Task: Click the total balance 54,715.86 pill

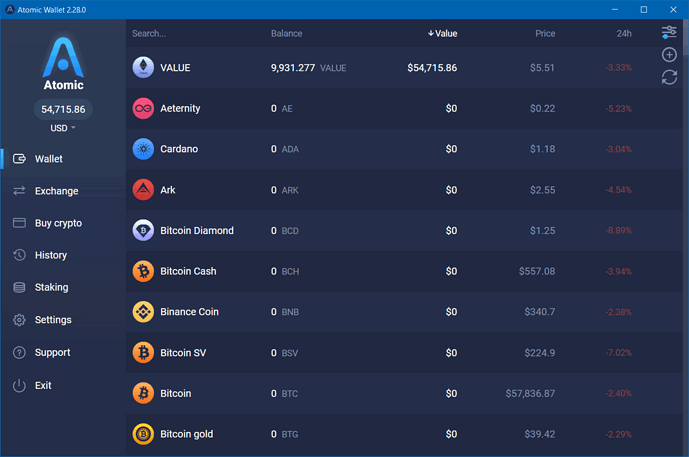Action: [x=63, y=109]
